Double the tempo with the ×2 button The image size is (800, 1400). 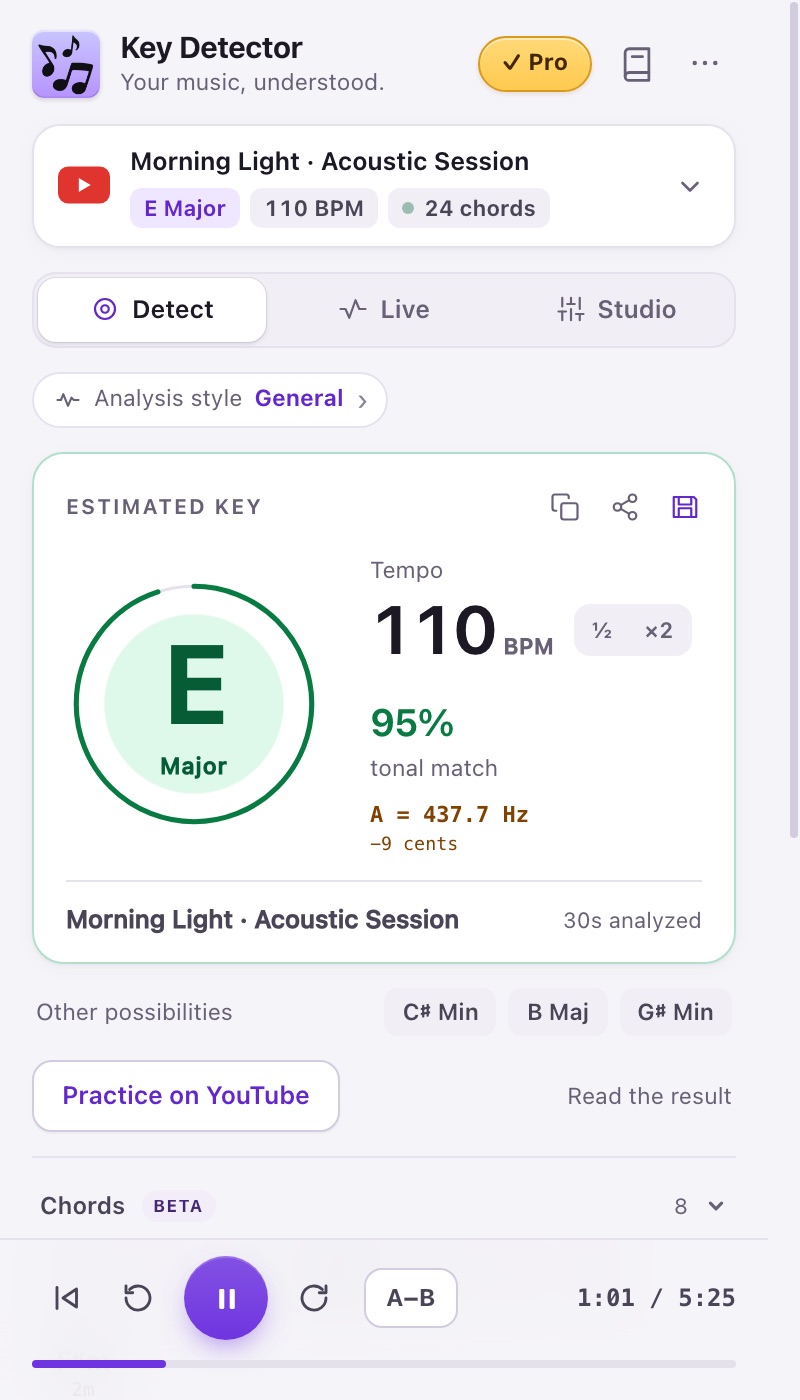click(658, 631)
